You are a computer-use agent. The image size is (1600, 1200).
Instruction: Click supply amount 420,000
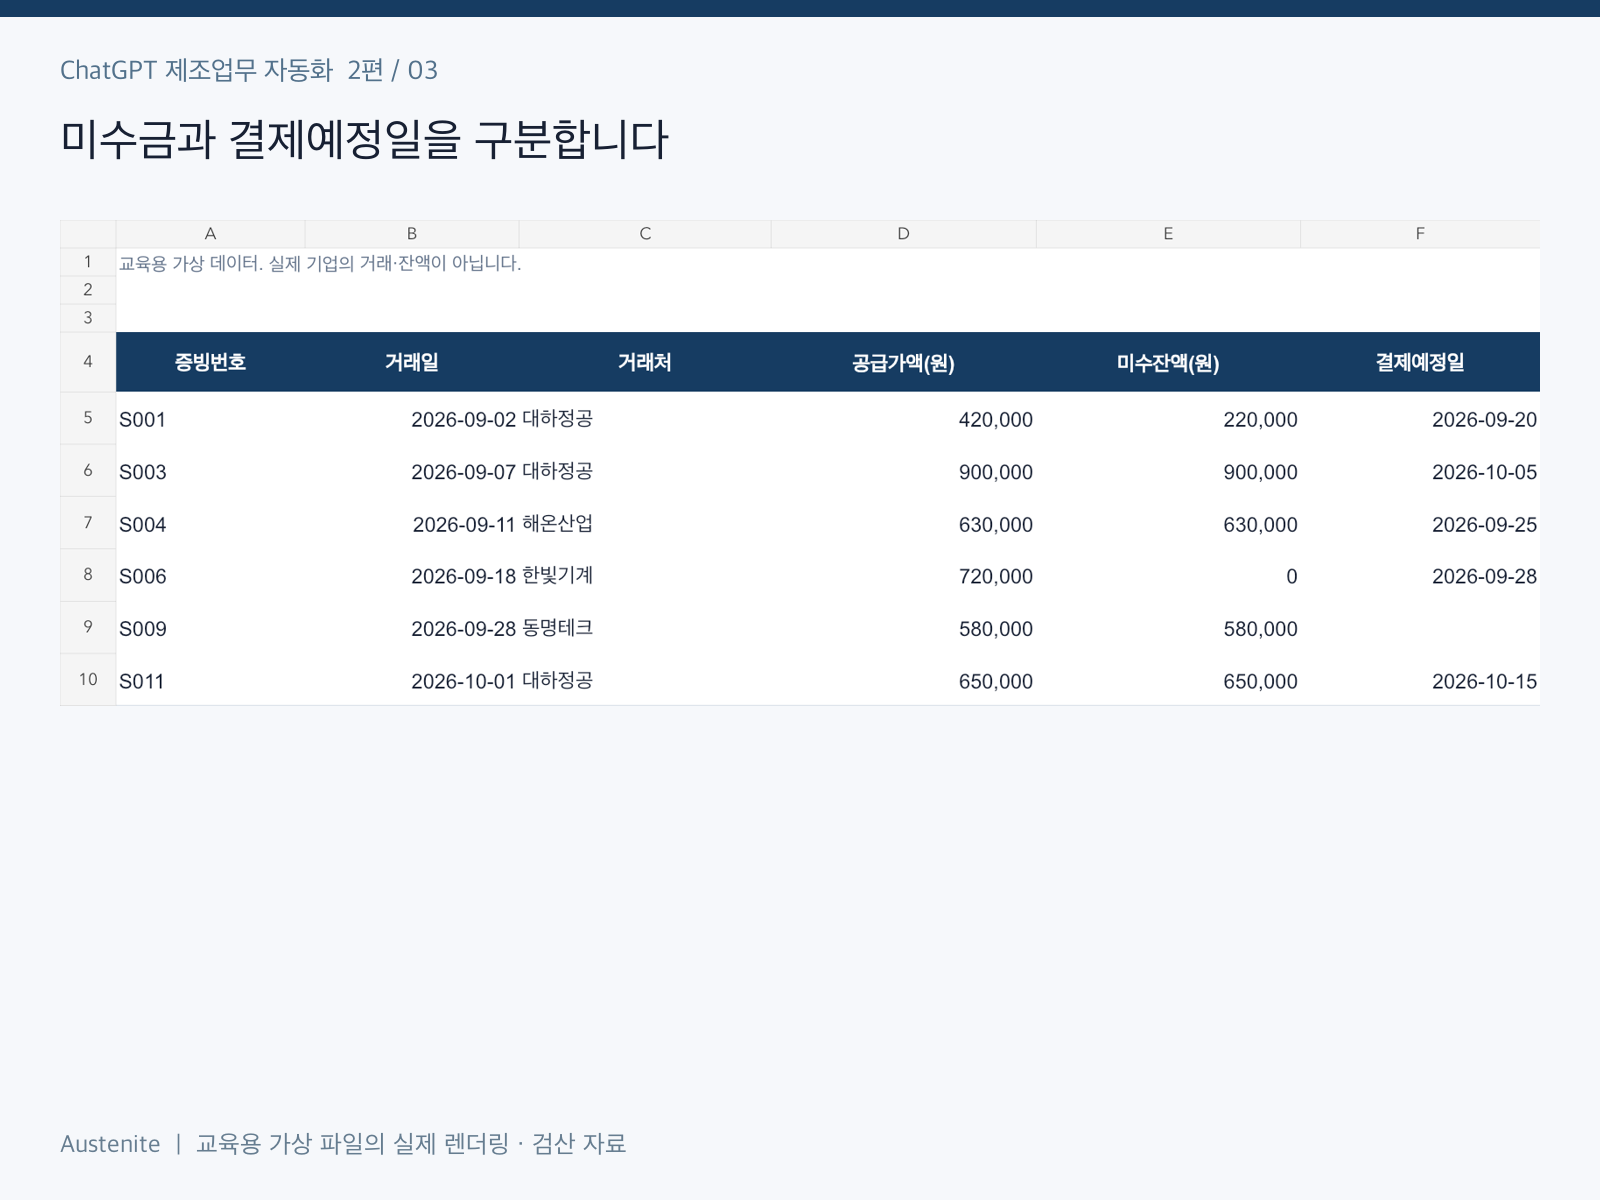click(995, 420)
